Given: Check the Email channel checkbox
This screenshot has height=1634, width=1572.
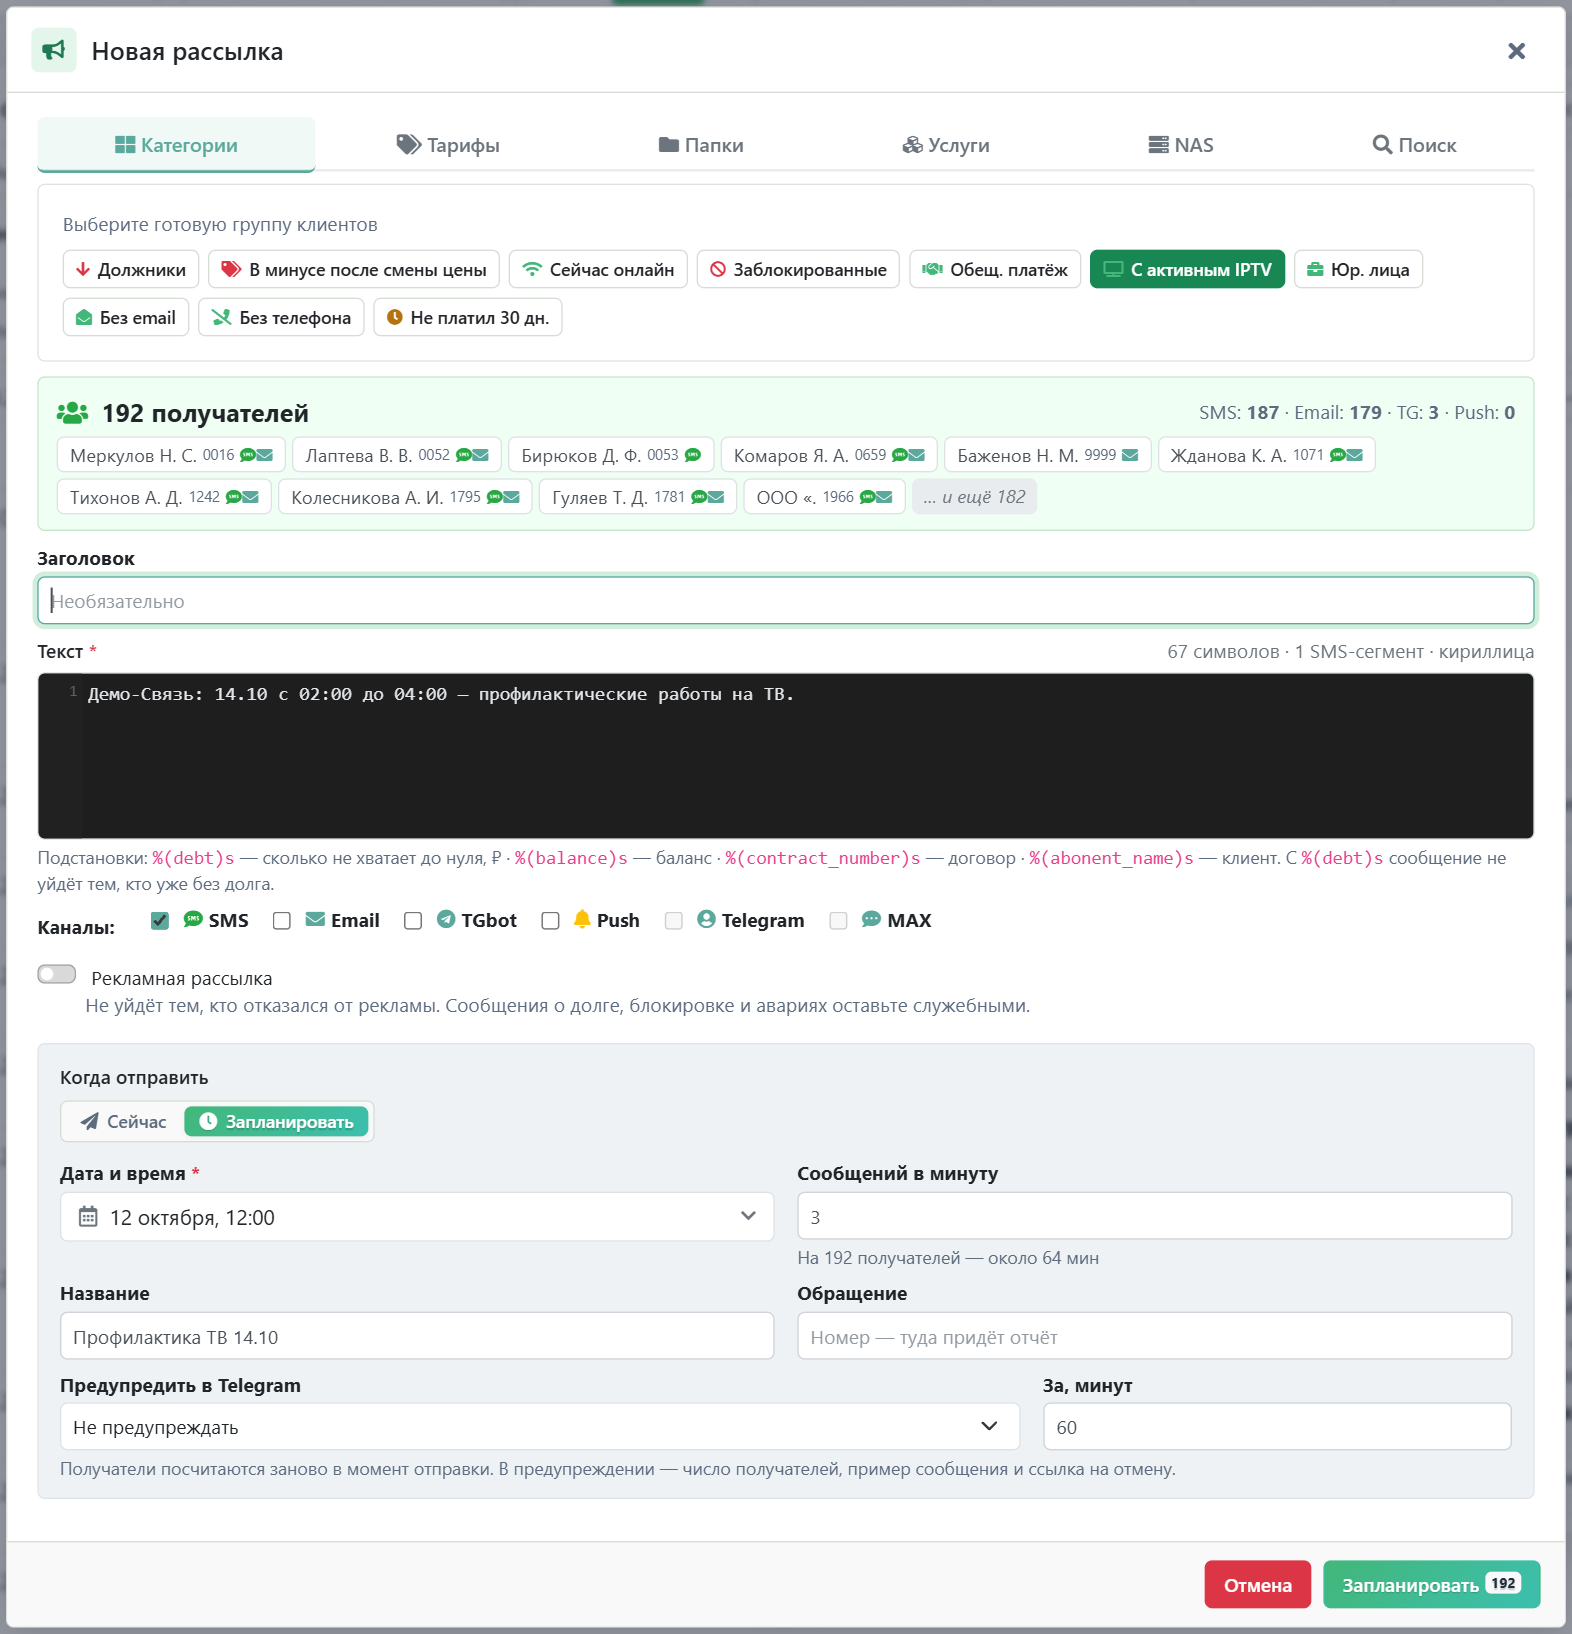Looking at the screenshot, I should [282, 920].
